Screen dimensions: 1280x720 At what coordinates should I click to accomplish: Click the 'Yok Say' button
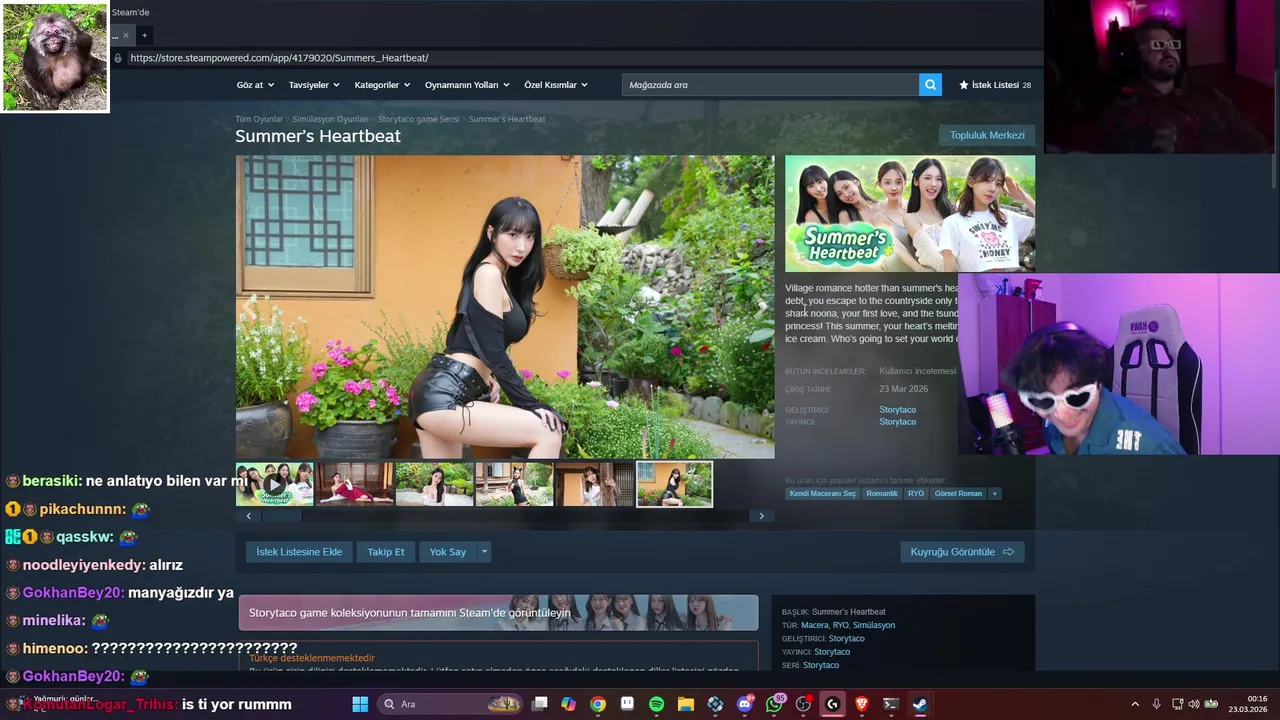pos(448,552)
